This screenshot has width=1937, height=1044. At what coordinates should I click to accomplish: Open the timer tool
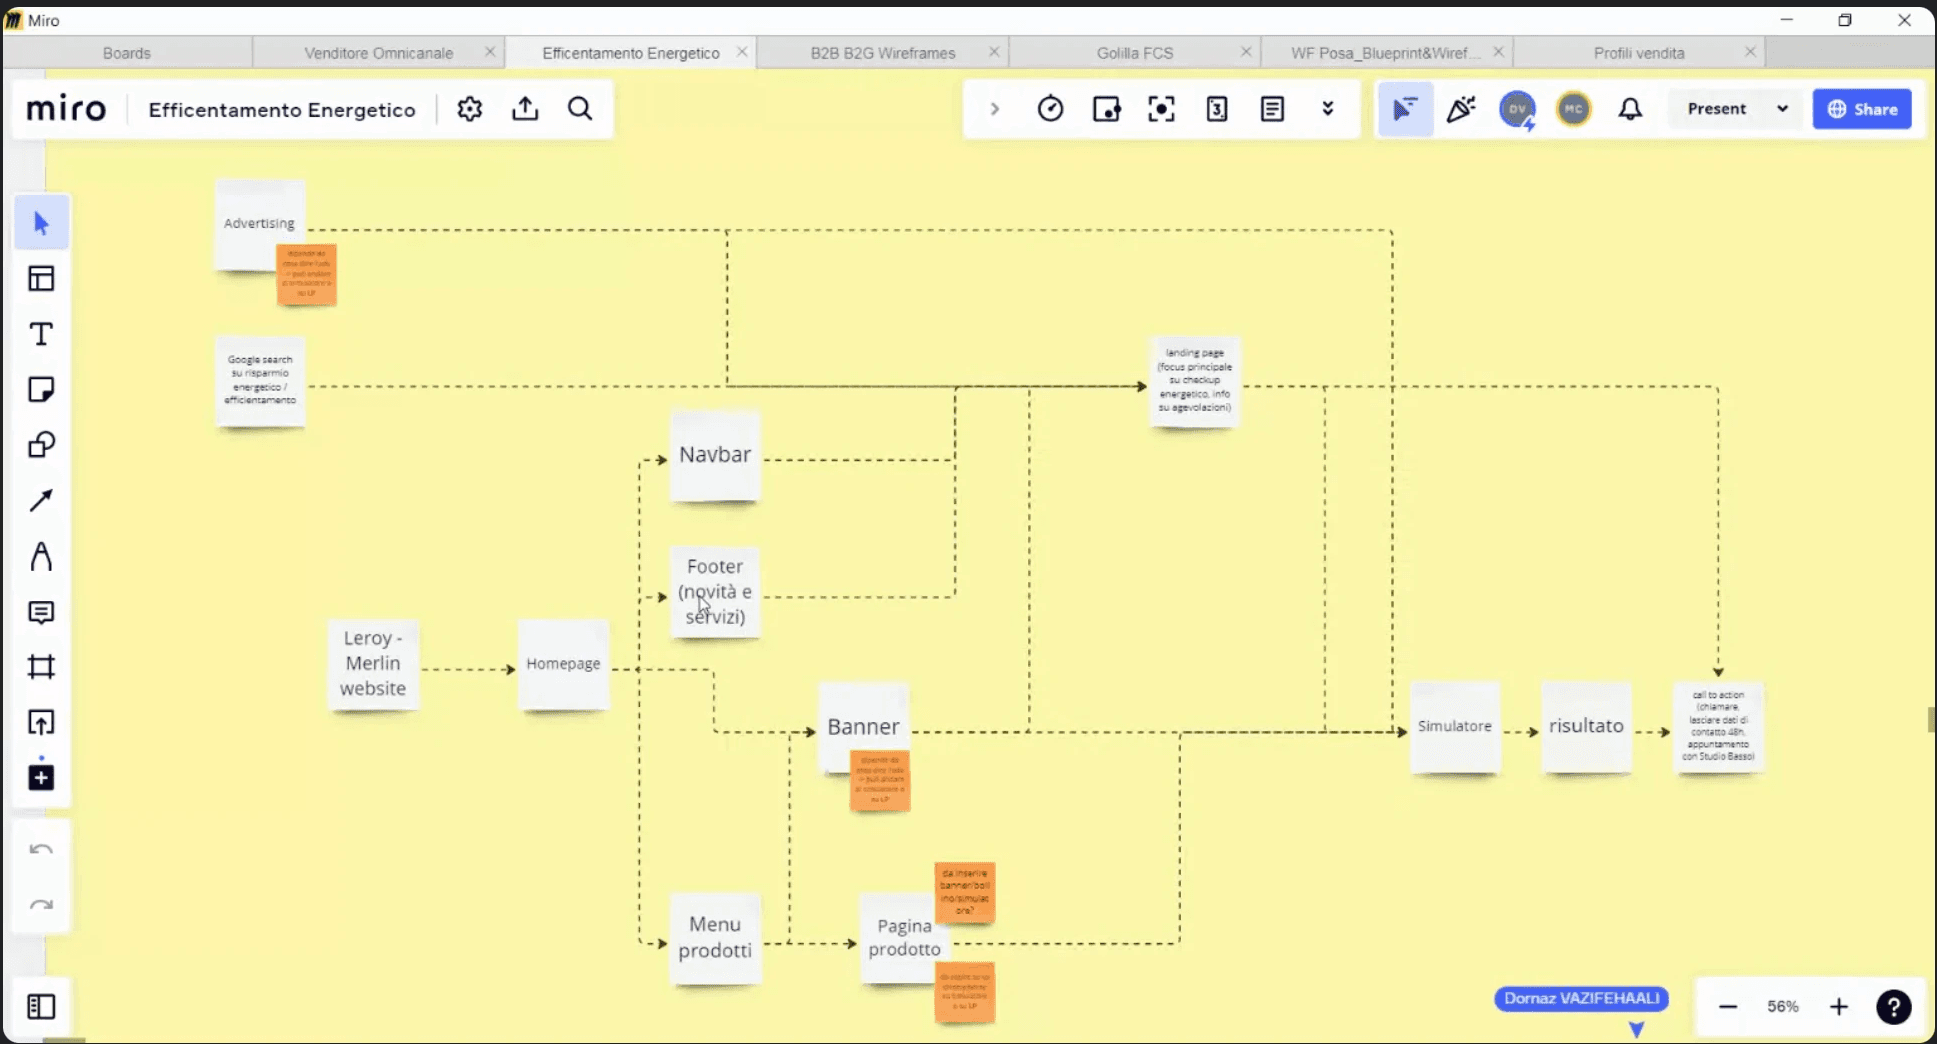click(1050, 109)
